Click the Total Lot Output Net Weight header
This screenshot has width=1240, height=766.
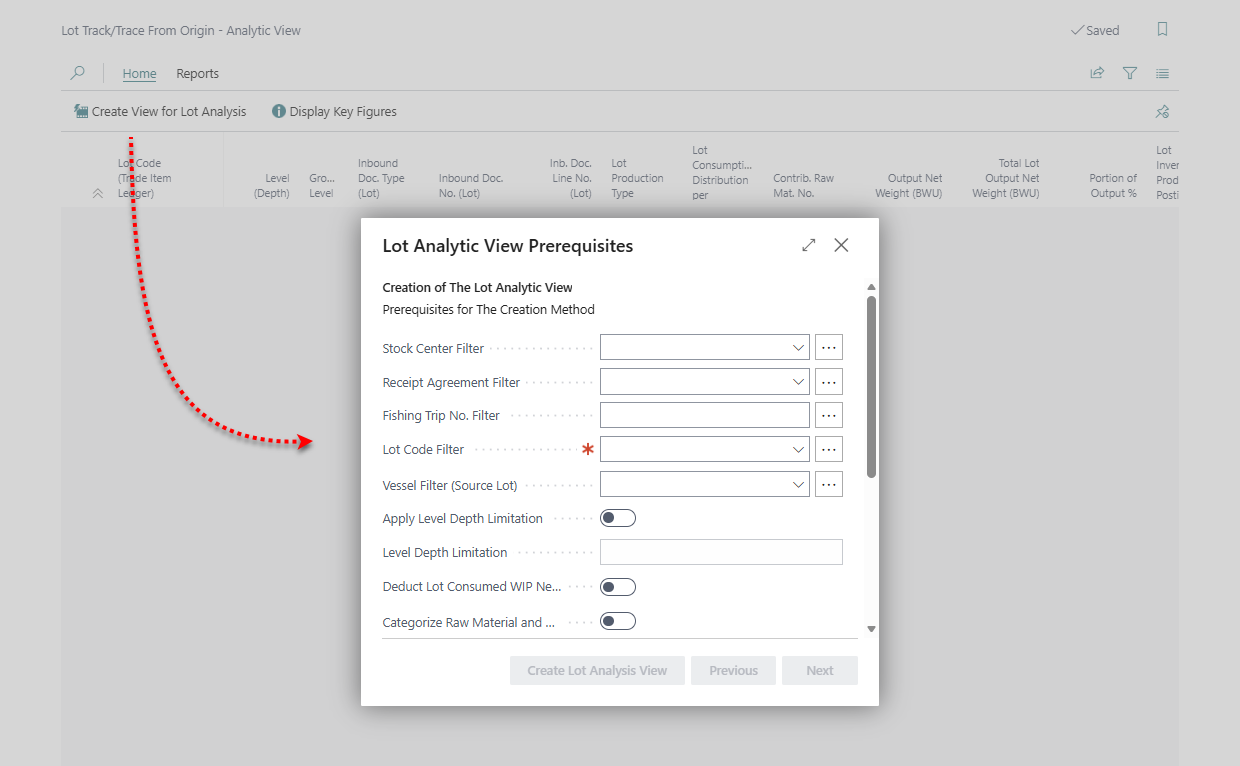pyautogui.click(x=1006, y=178)
